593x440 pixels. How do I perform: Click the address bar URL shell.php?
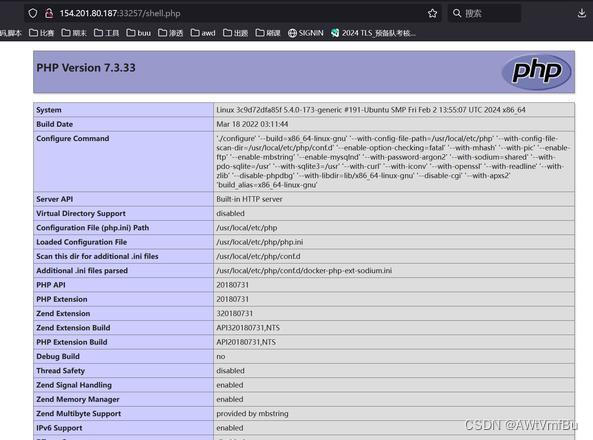coord(120,13)
